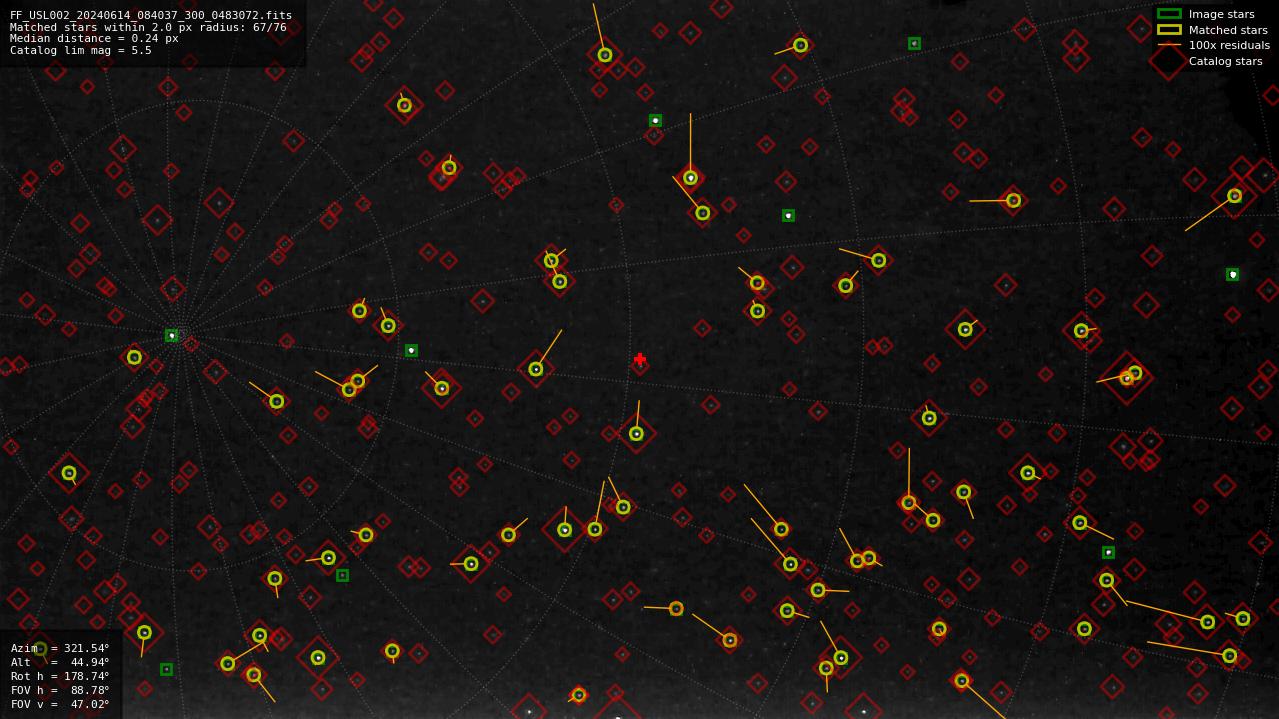Click the 'Rot h = 178.74°' readout

[x=60, y=676]
